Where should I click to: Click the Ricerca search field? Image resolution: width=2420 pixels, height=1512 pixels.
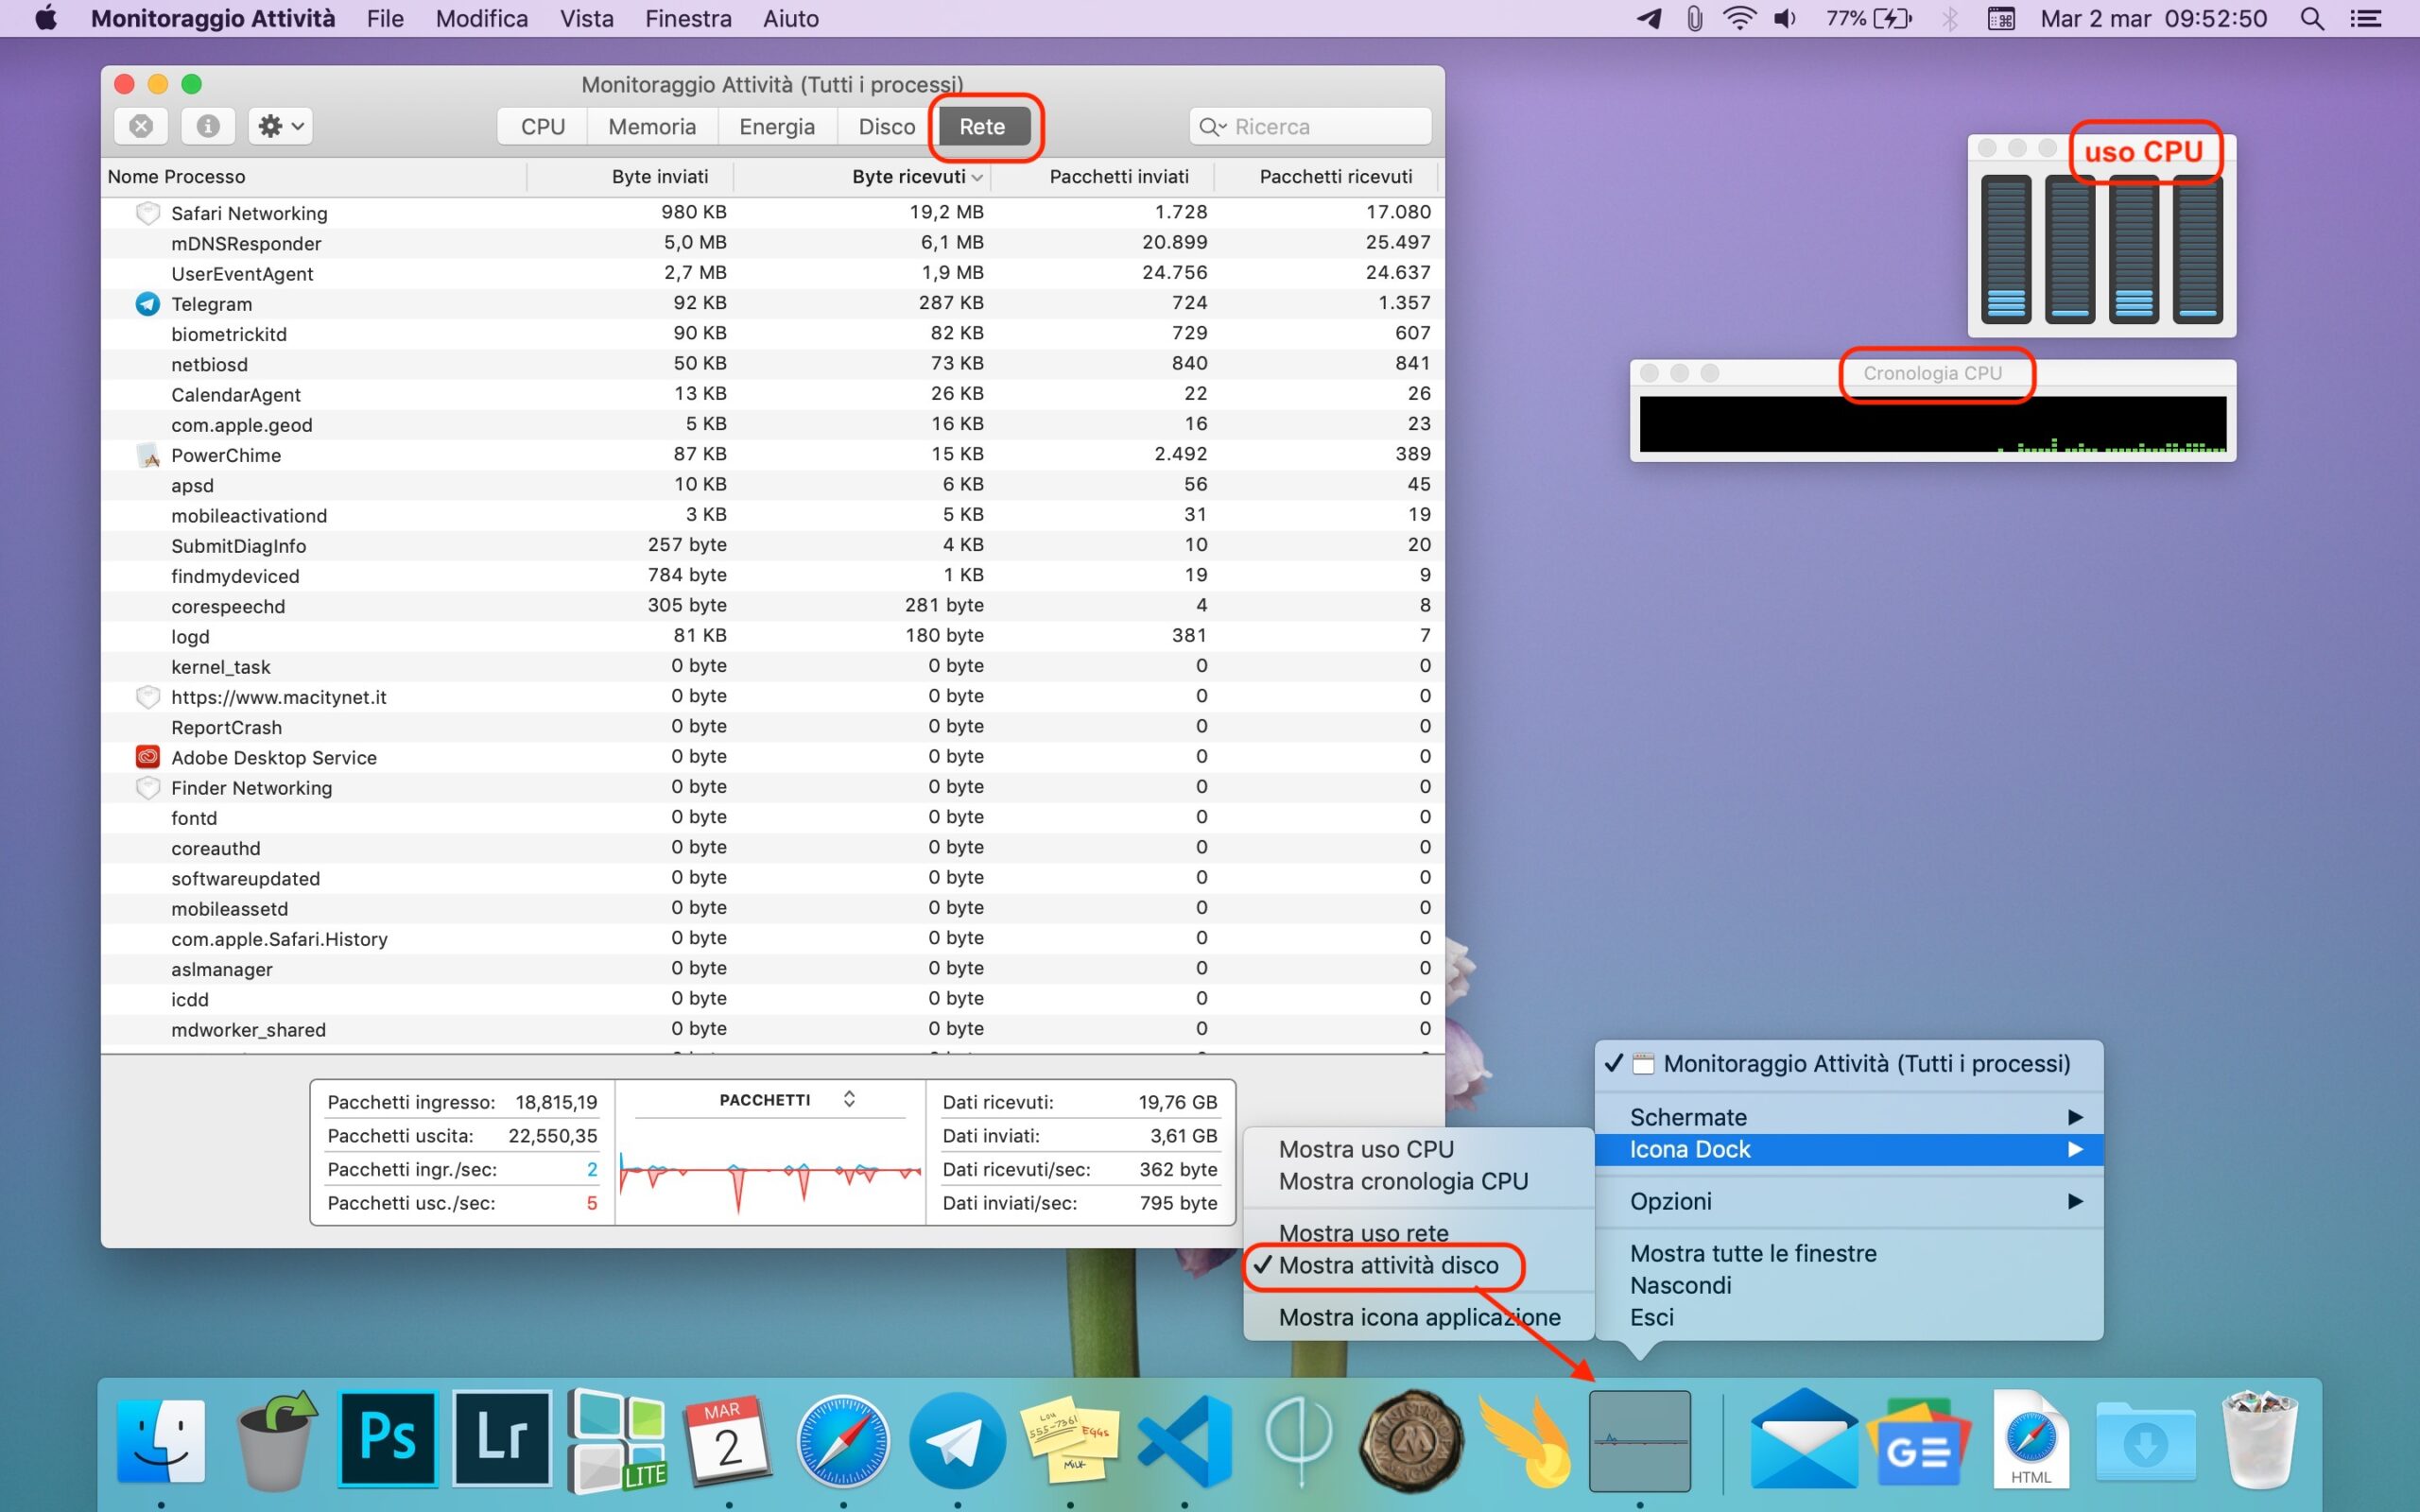pos(1320,127)
